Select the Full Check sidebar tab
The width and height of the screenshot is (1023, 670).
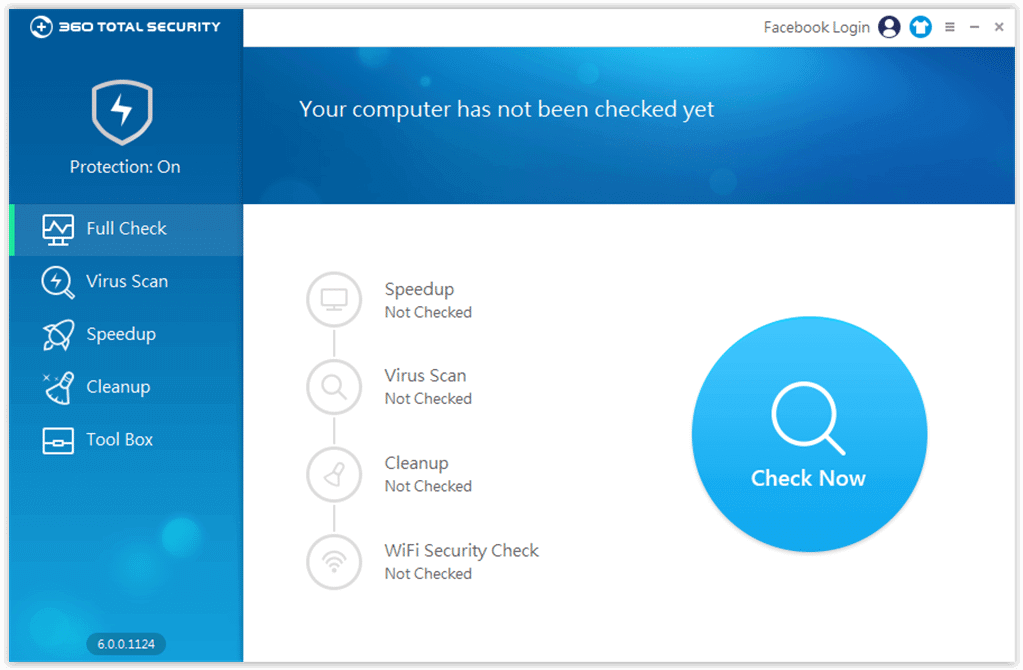click(126, 229)
